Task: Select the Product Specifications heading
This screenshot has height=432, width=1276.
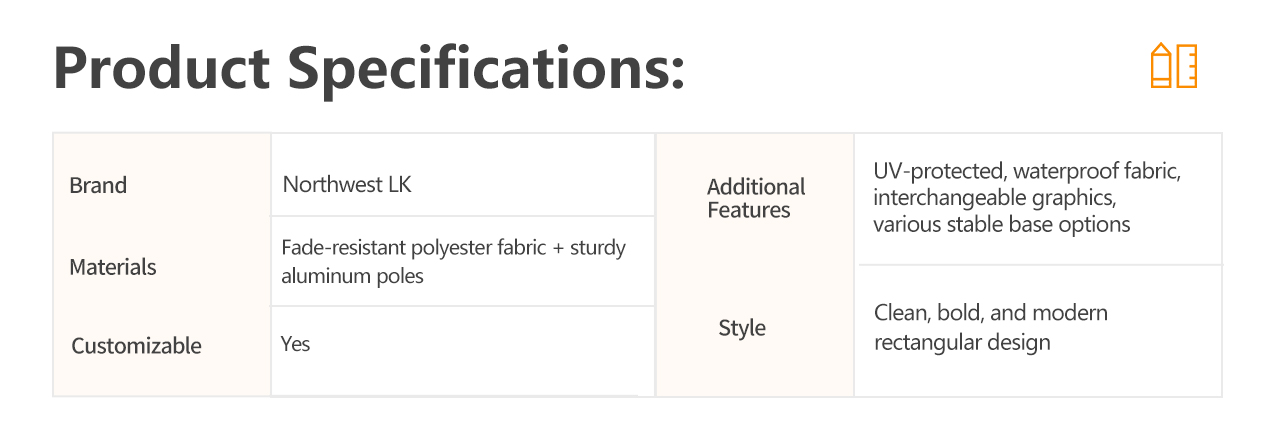Action: click(369, 68)
